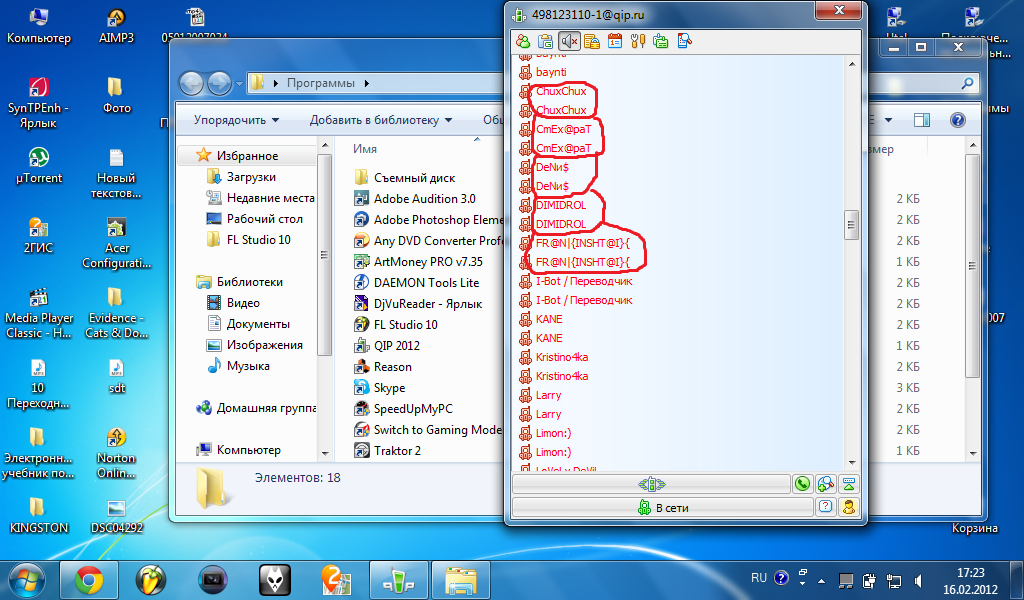Image resolution: width=1024 pixels, height=600 pixels.
Task: Select the contact 'baynti' in QIP list
Action: click(551, 72)
